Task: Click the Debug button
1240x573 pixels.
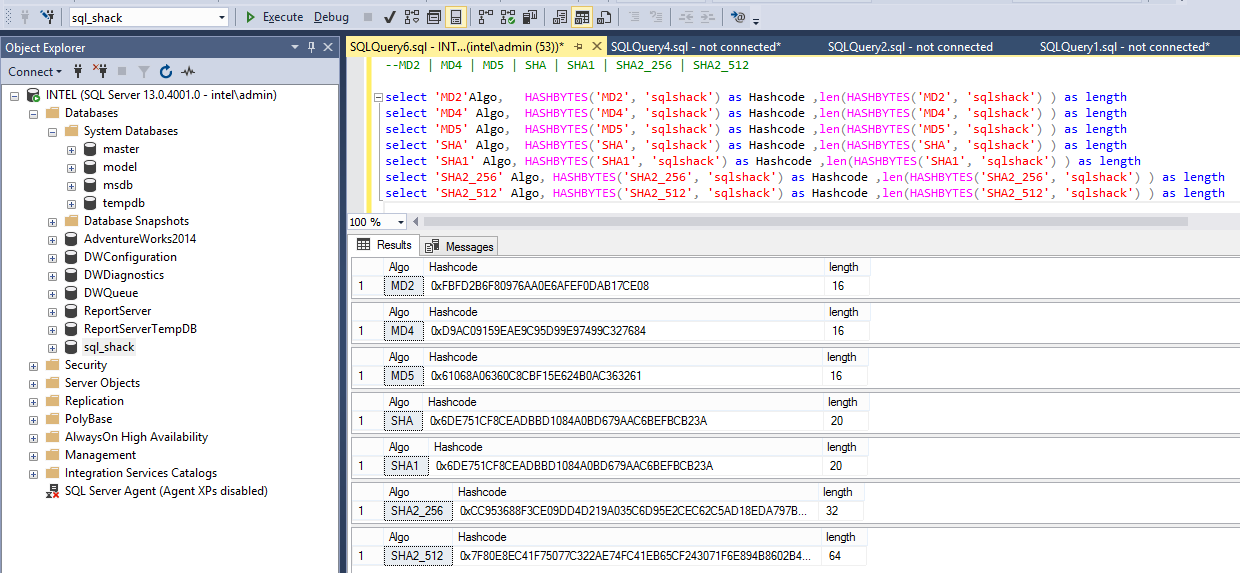Action: tap(331, 17)
